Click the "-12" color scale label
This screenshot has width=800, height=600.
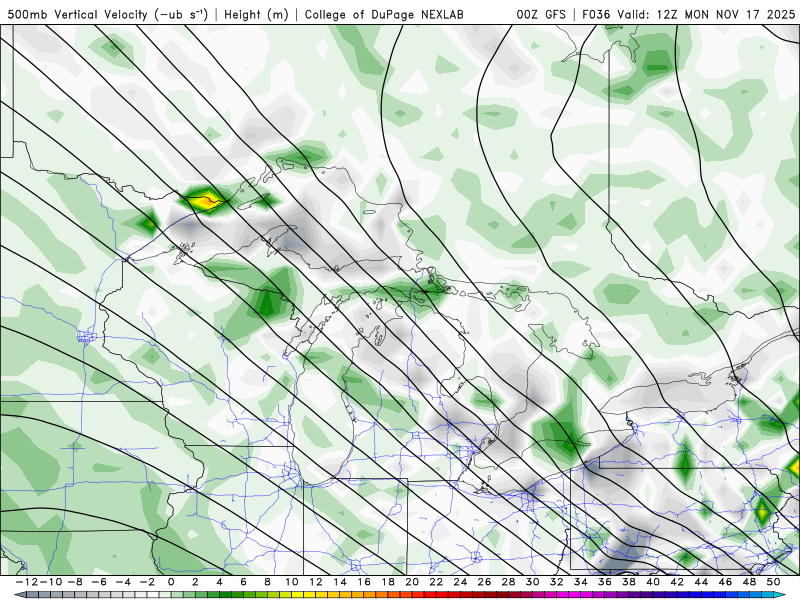coord(26,582)
